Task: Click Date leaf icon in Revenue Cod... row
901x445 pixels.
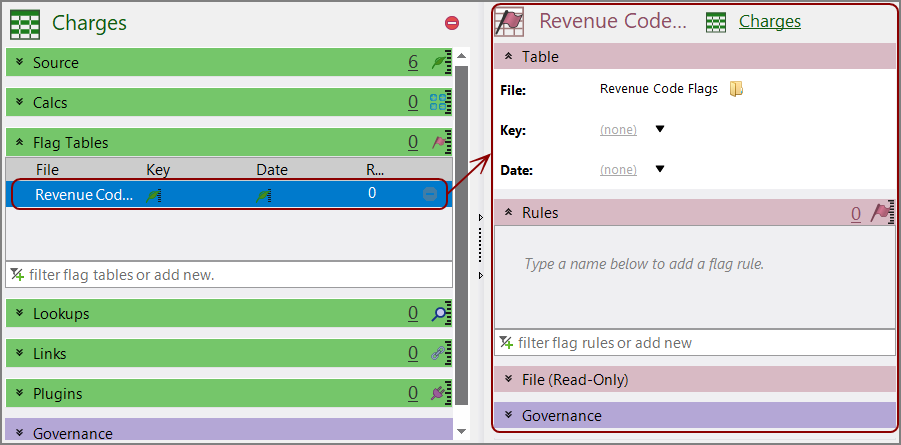Action: click(263, 195)
